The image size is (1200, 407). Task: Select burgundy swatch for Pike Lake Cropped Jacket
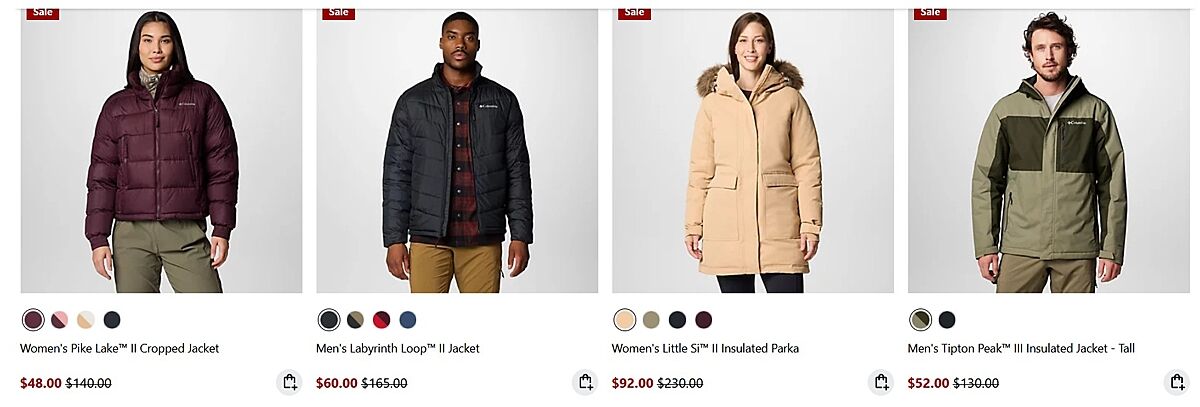click(x=33, y=320)
